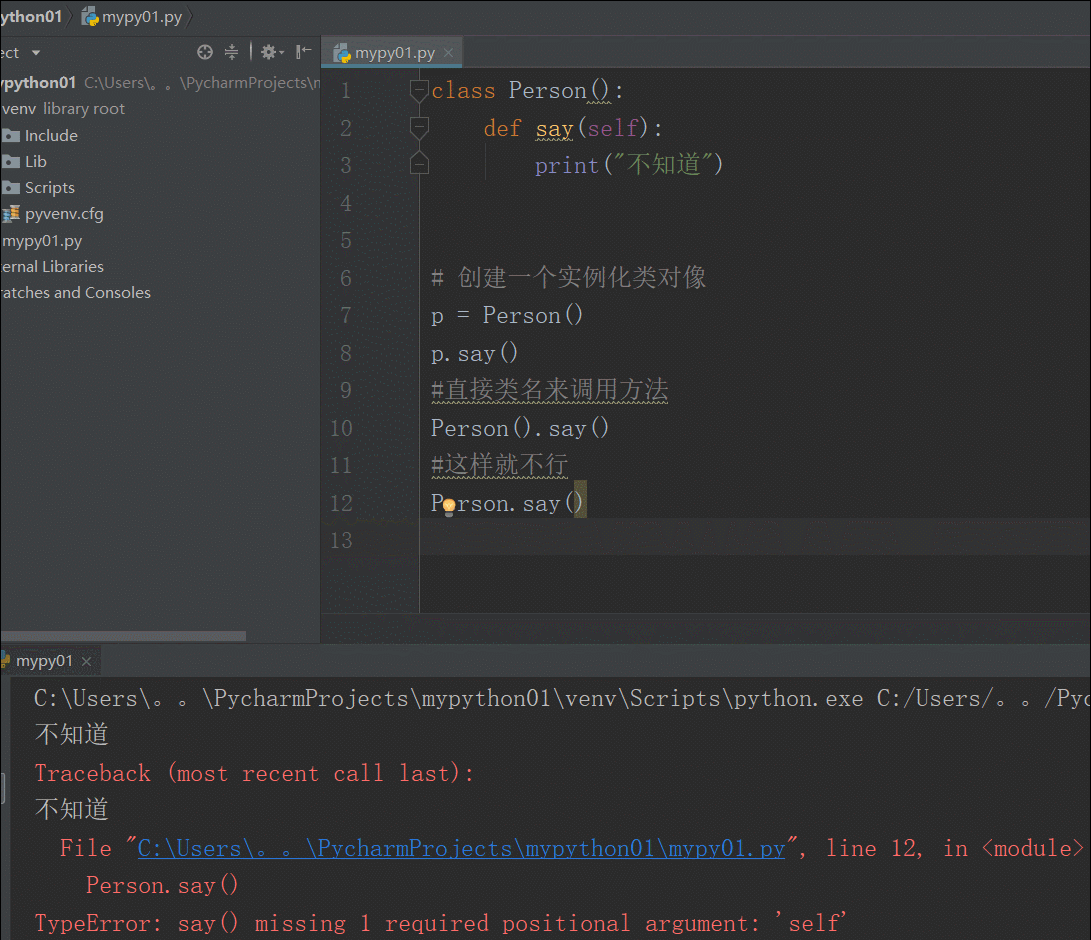Viewport: 1091px width, 940px height.
Task: Click the Python file icon on editor tab
Action: (x=342, y=53)
